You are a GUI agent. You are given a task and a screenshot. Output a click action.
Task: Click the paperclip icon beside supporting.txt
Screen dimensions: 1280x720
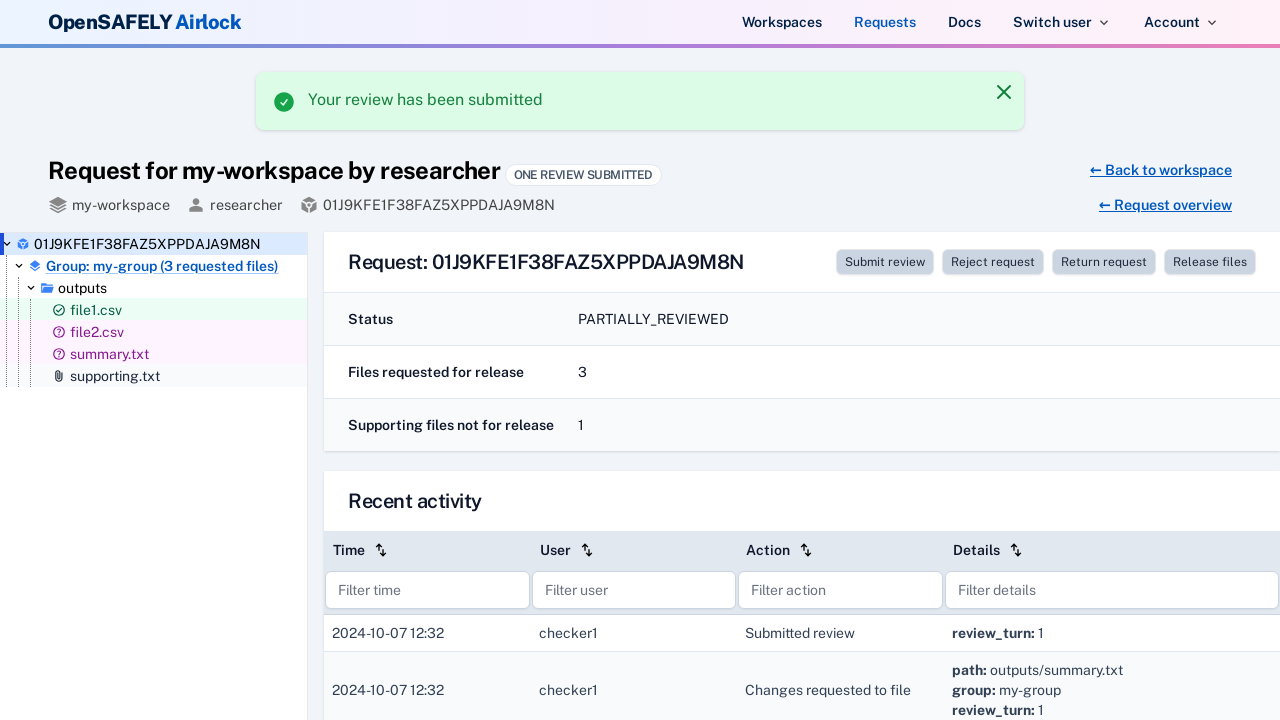[x=59, y=376]
